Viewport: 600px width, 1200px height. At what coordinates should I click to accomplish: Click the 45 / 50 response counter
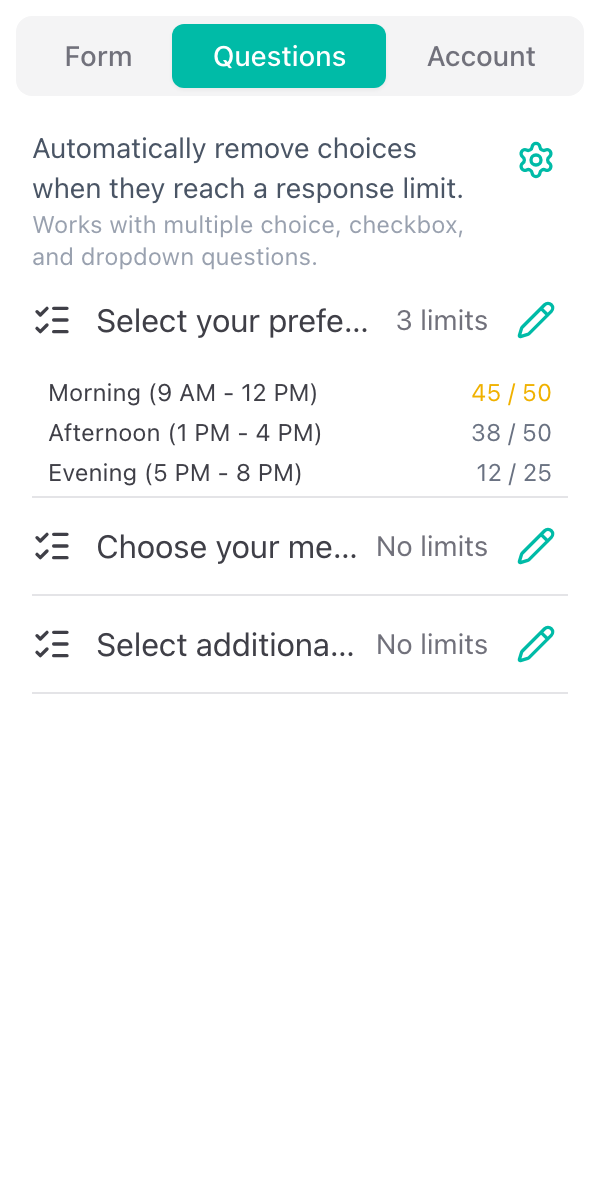pos(511,392)
